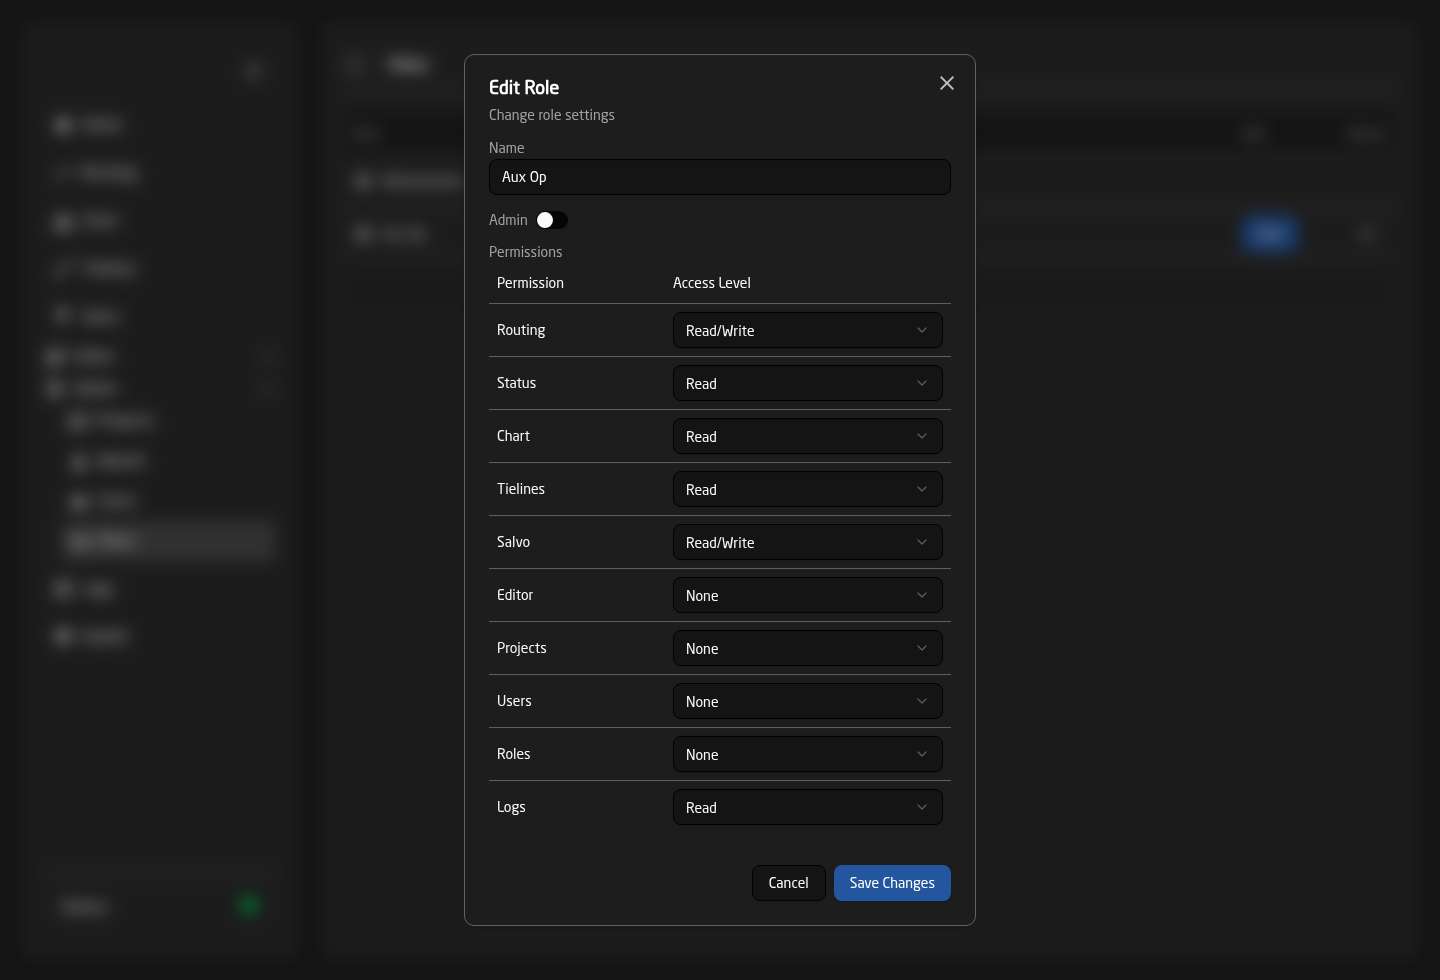Click the Editor permission label
The image size is (1440, 980).
[x=515, y=595]
